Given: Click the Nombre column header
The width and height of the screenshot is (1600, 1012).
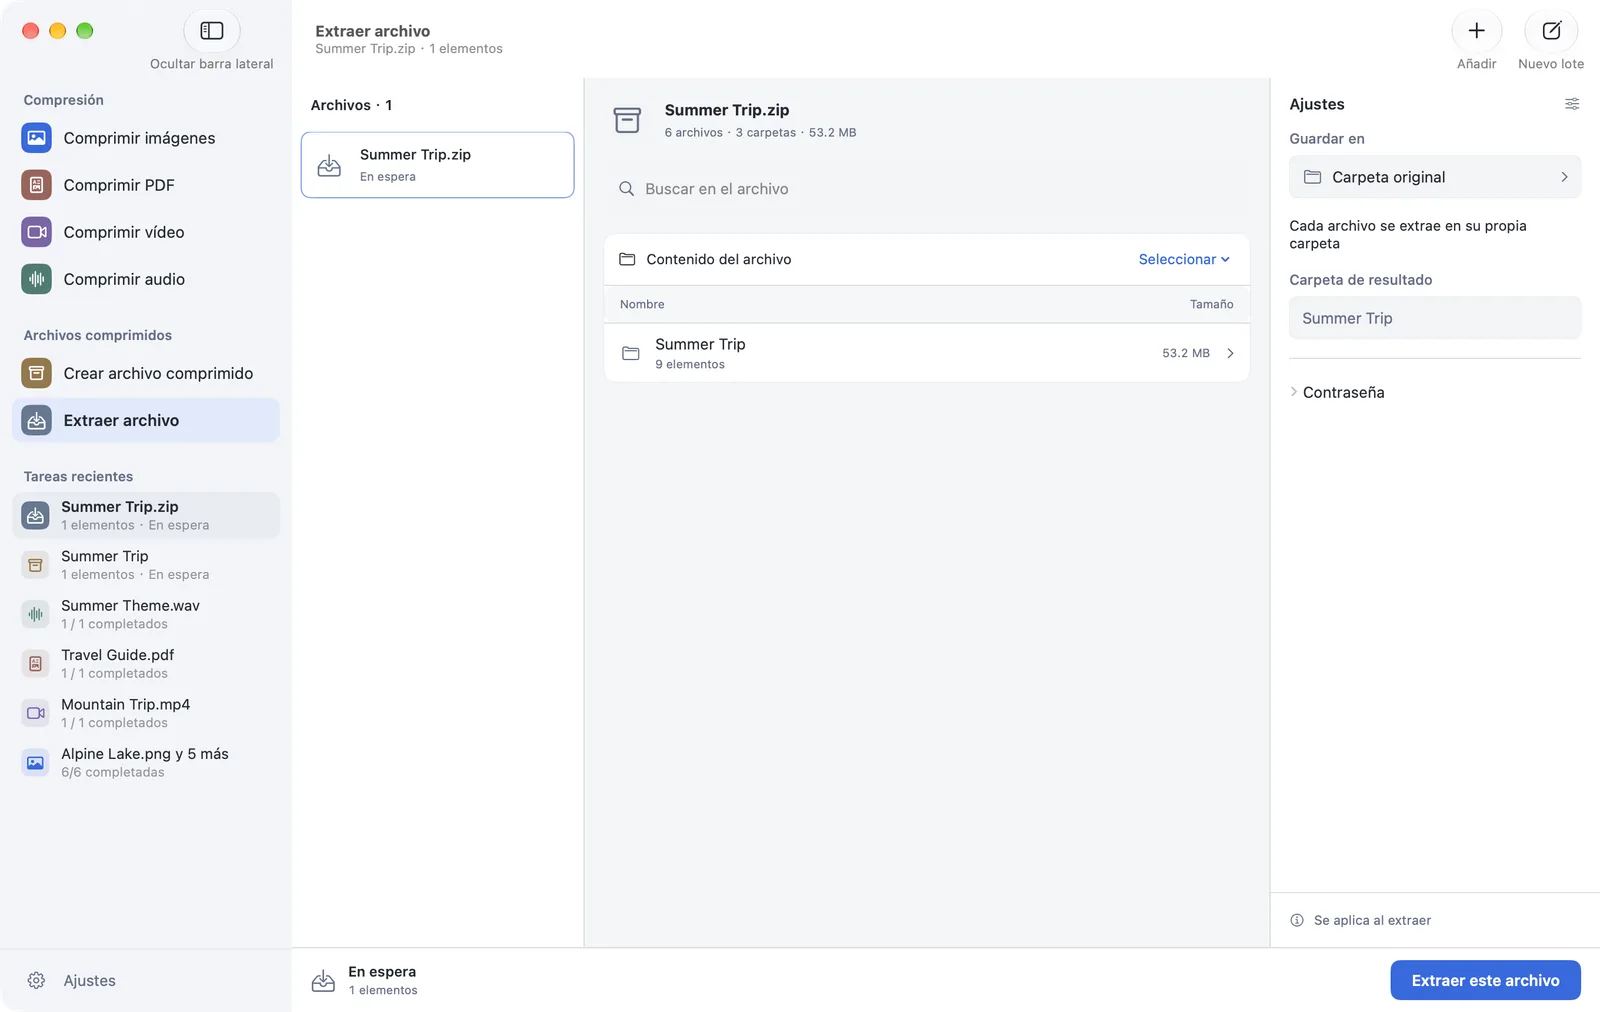Looking at the screenshot, I should 642,304.
